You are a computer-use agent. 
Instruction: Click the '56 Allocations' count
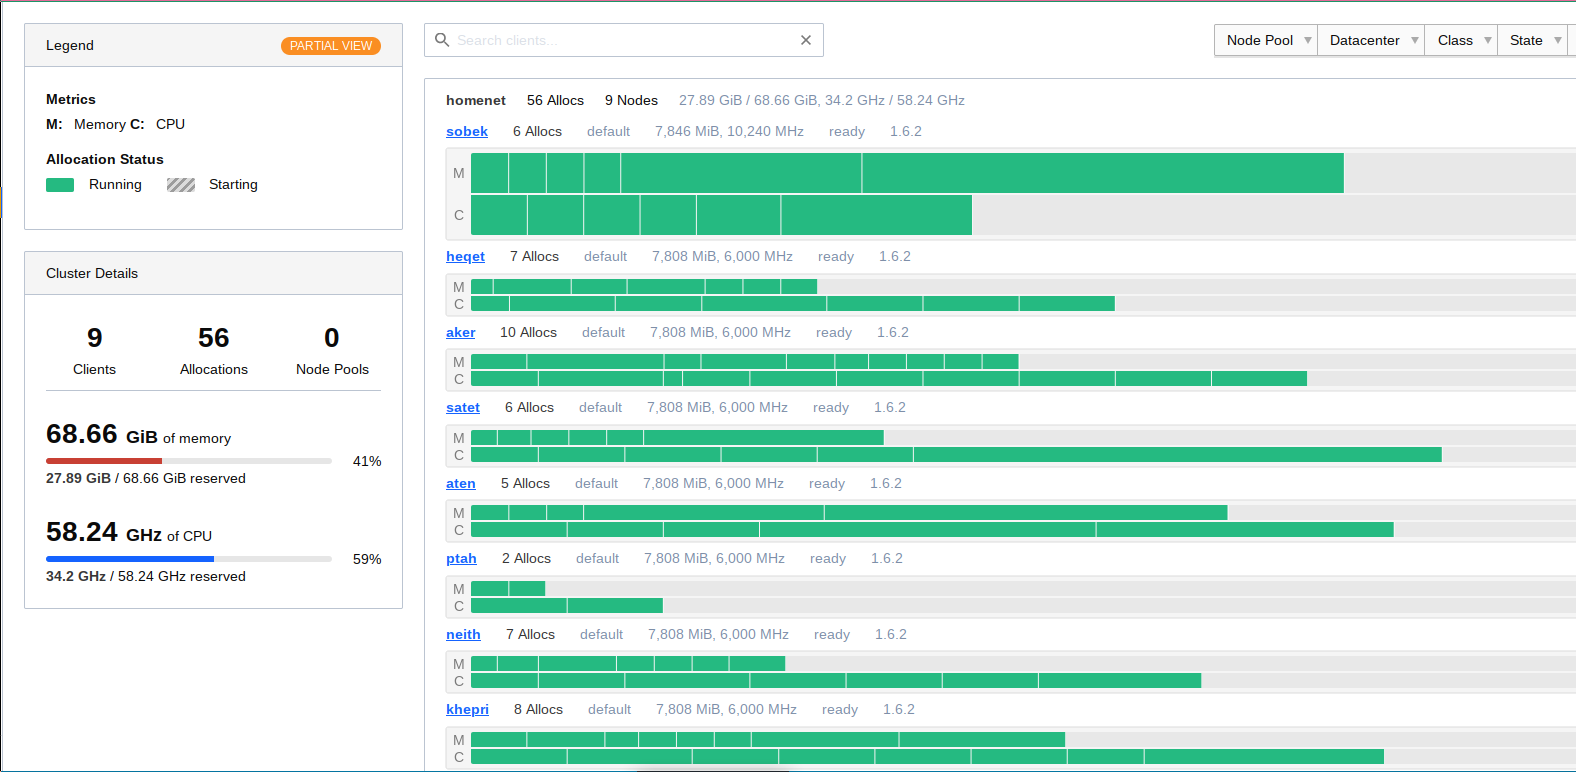[214, 351]
